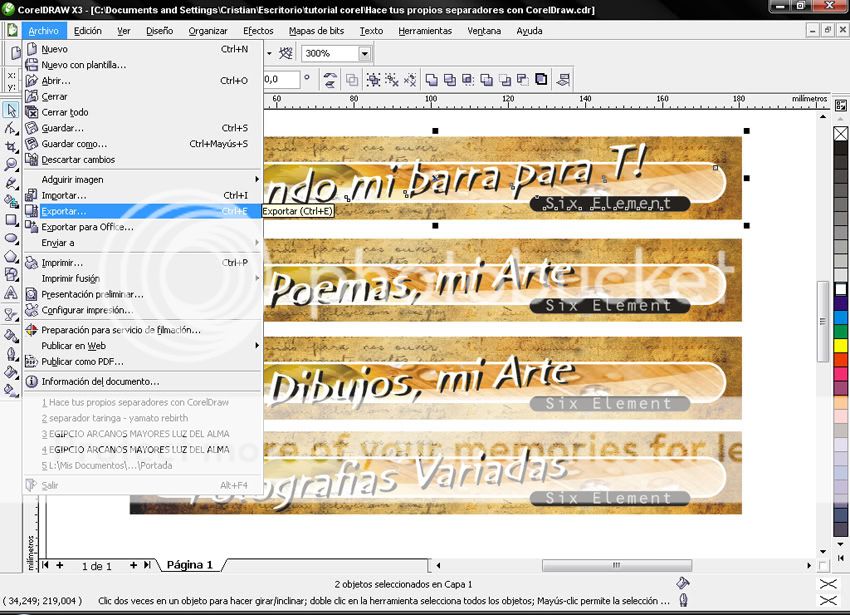Go to the last page button
Image resolution: width=850 pixels, height=615 pixels.
tap(147, 565)
